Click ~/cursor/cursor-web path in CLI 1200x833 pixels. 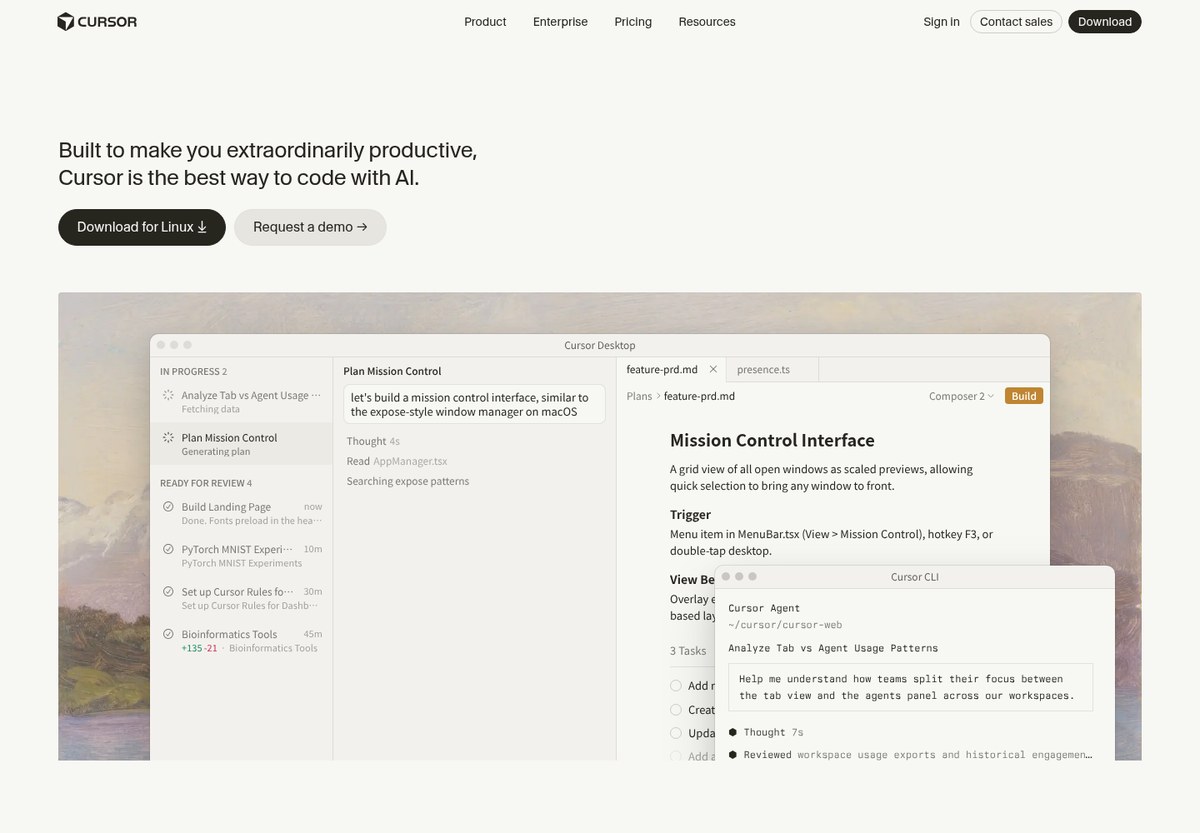785,624
